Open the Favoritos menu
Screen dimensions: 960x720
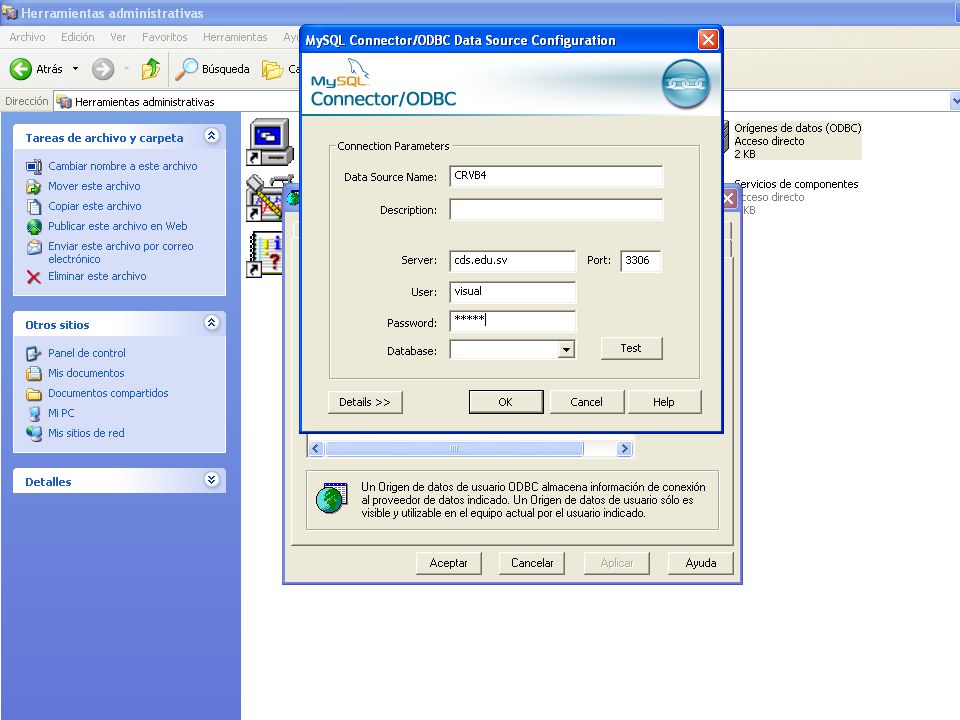(x=165, y=37)
